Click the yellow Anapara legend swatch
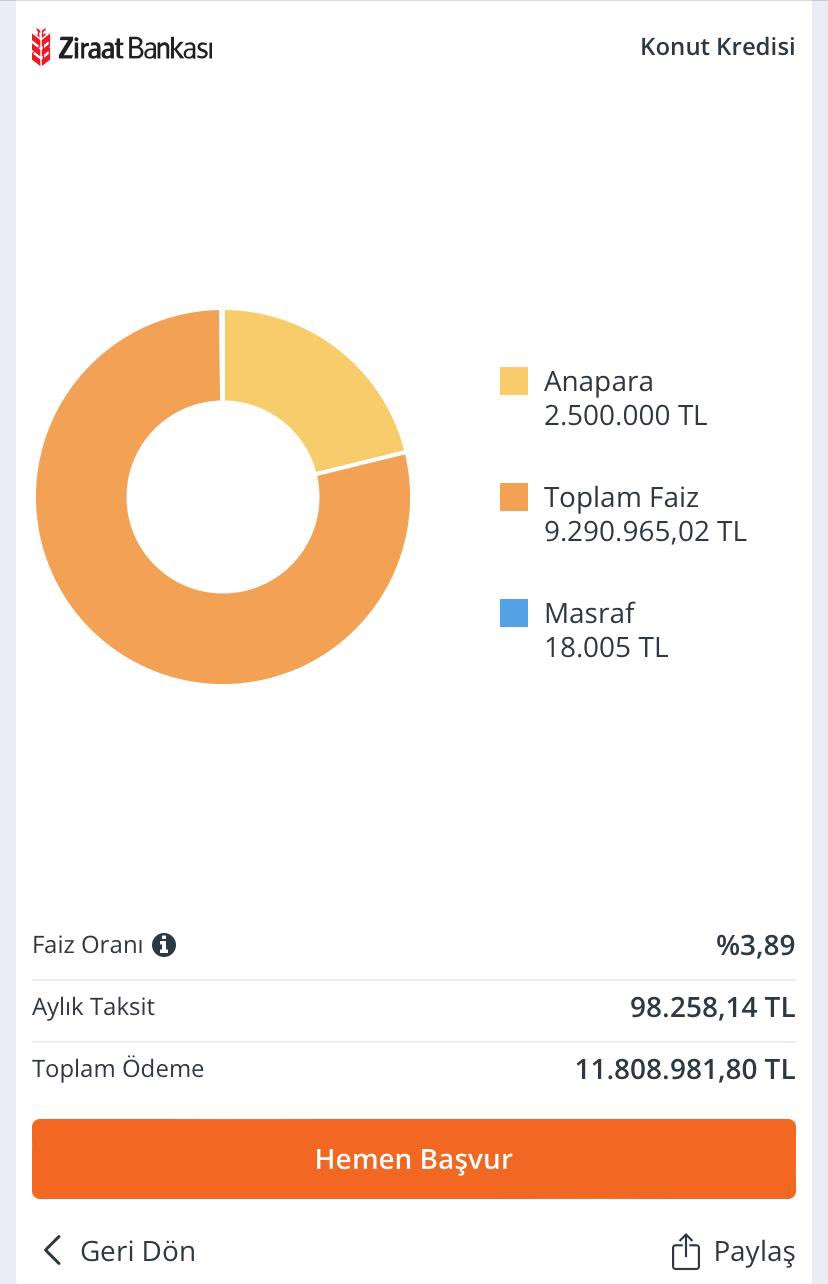 (x=514, y=381)
